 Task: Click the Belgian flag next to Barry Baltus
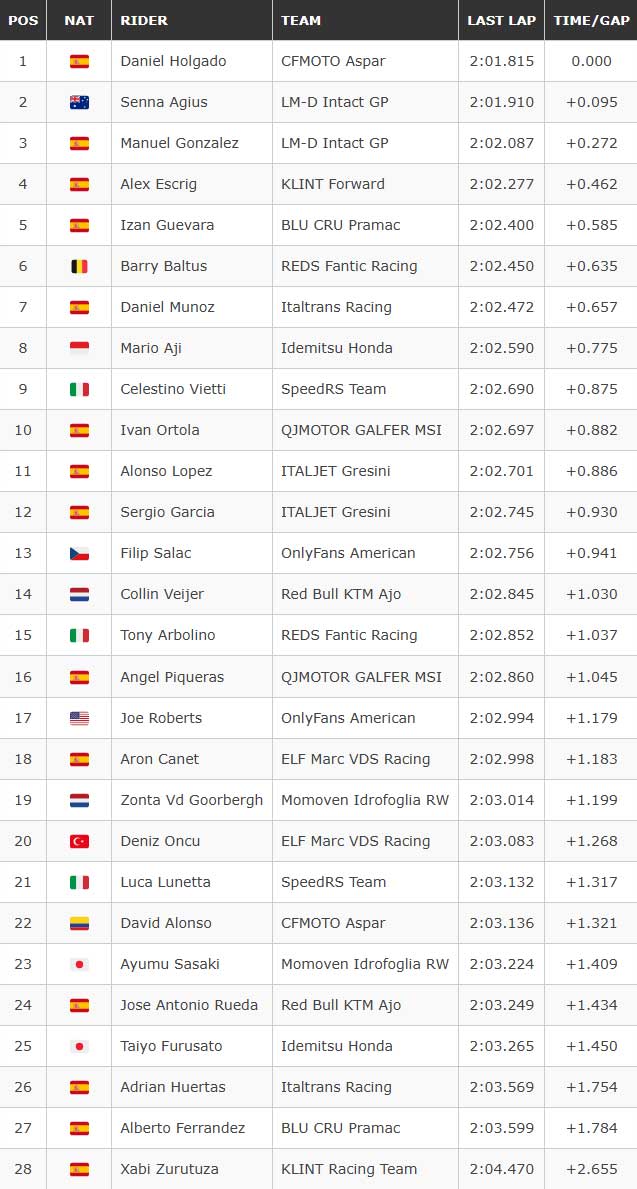(79, 266)
